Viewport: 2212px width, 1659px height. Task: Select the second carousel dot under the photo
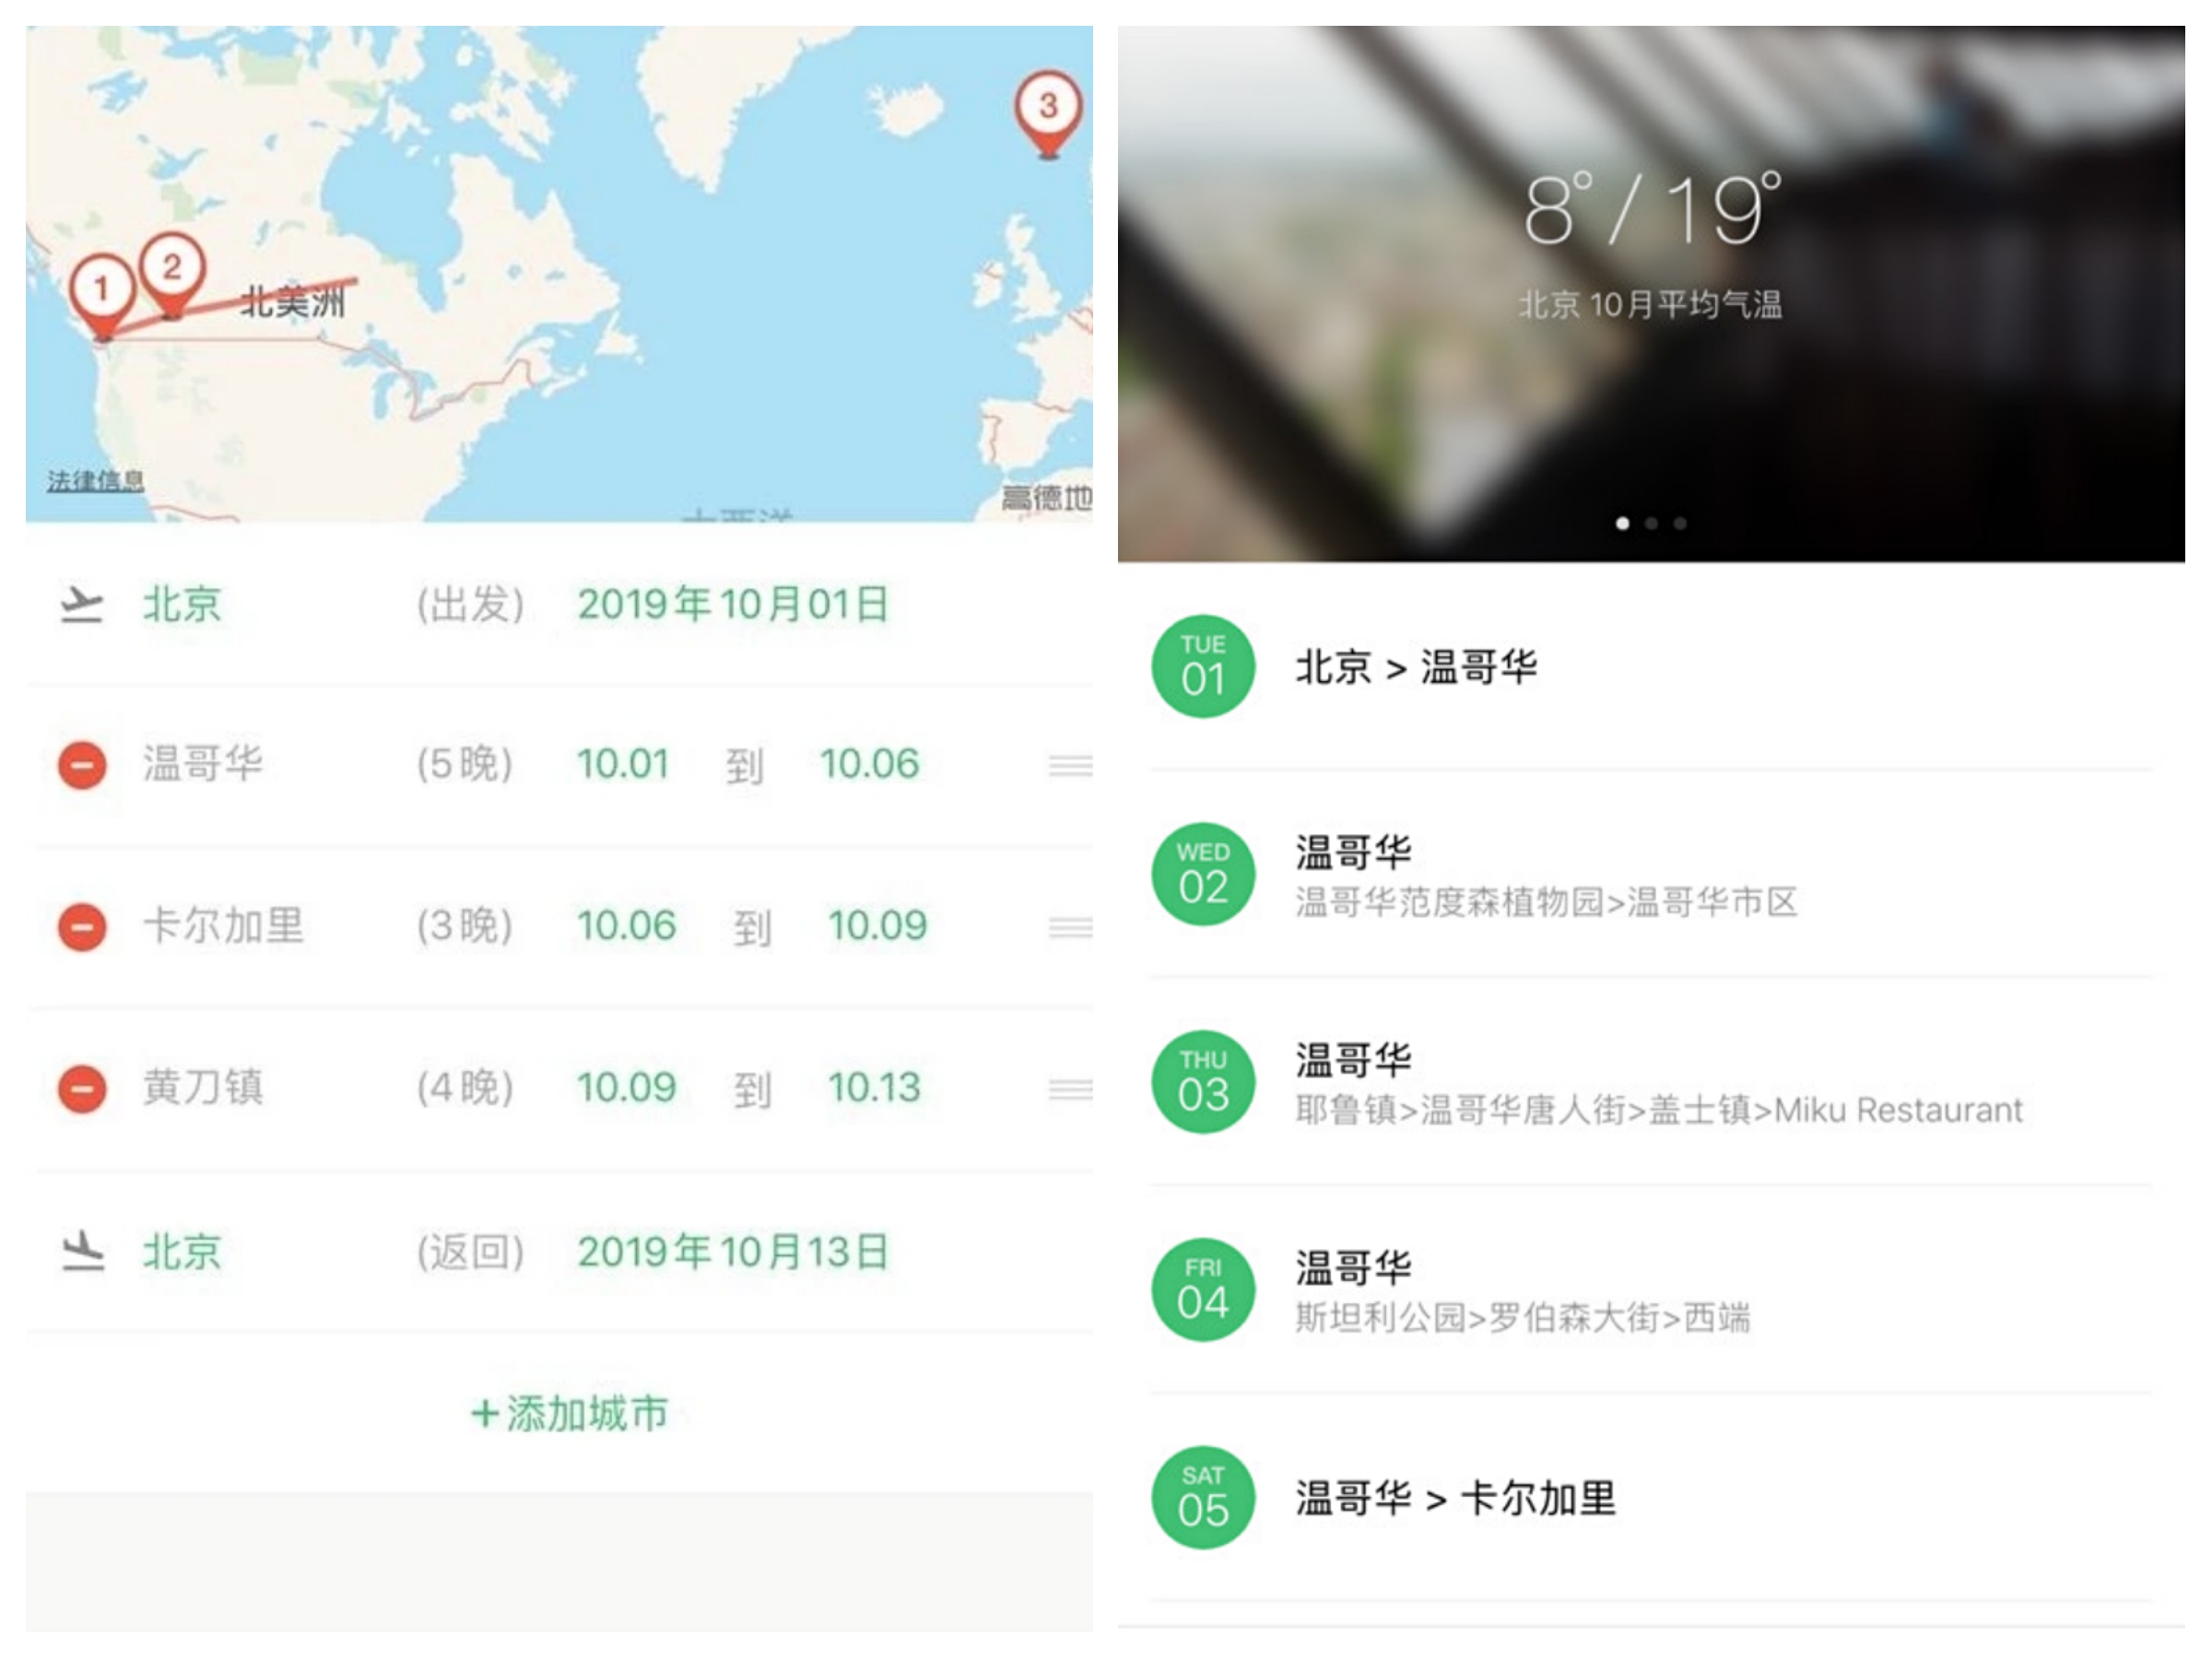[x=1652, y=523]
